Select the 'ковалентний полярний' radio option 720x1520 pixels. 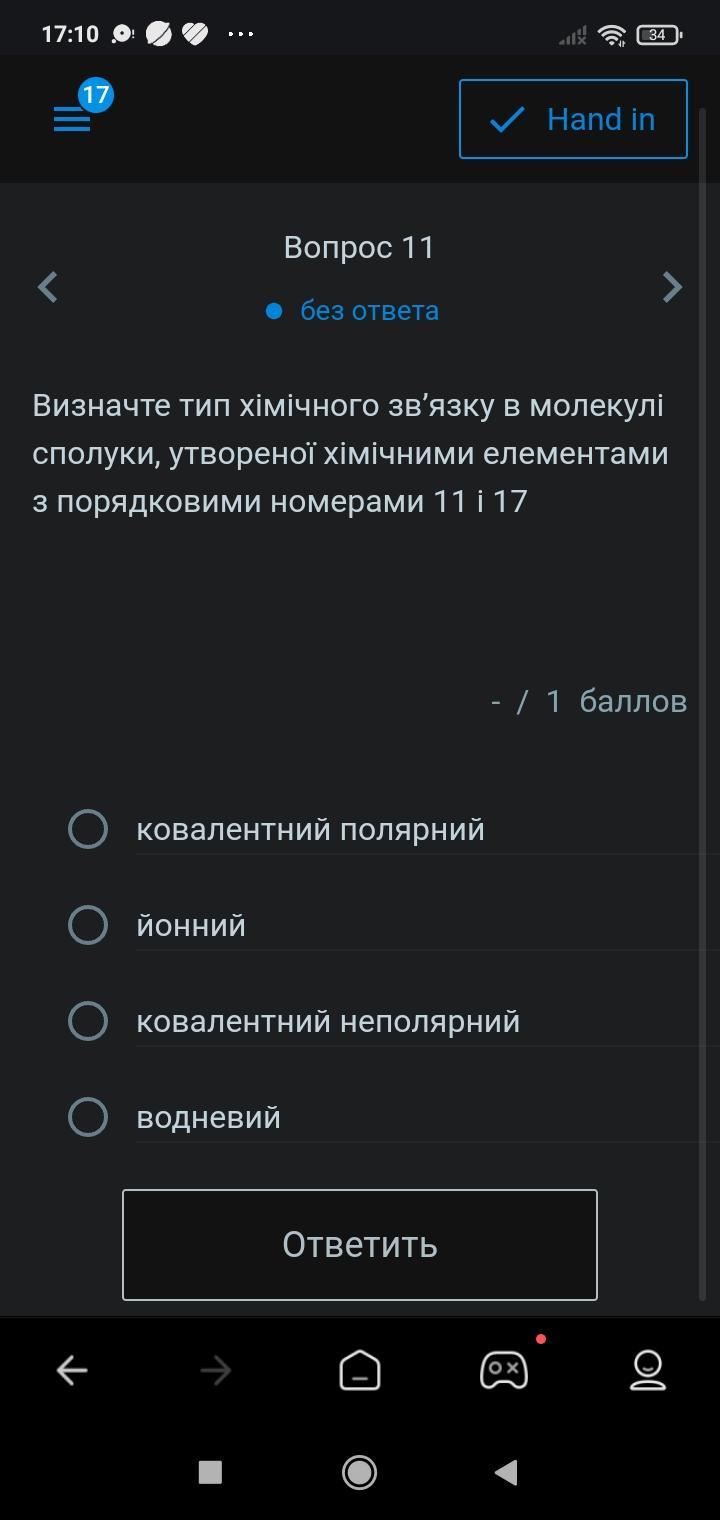pos(88,829)
